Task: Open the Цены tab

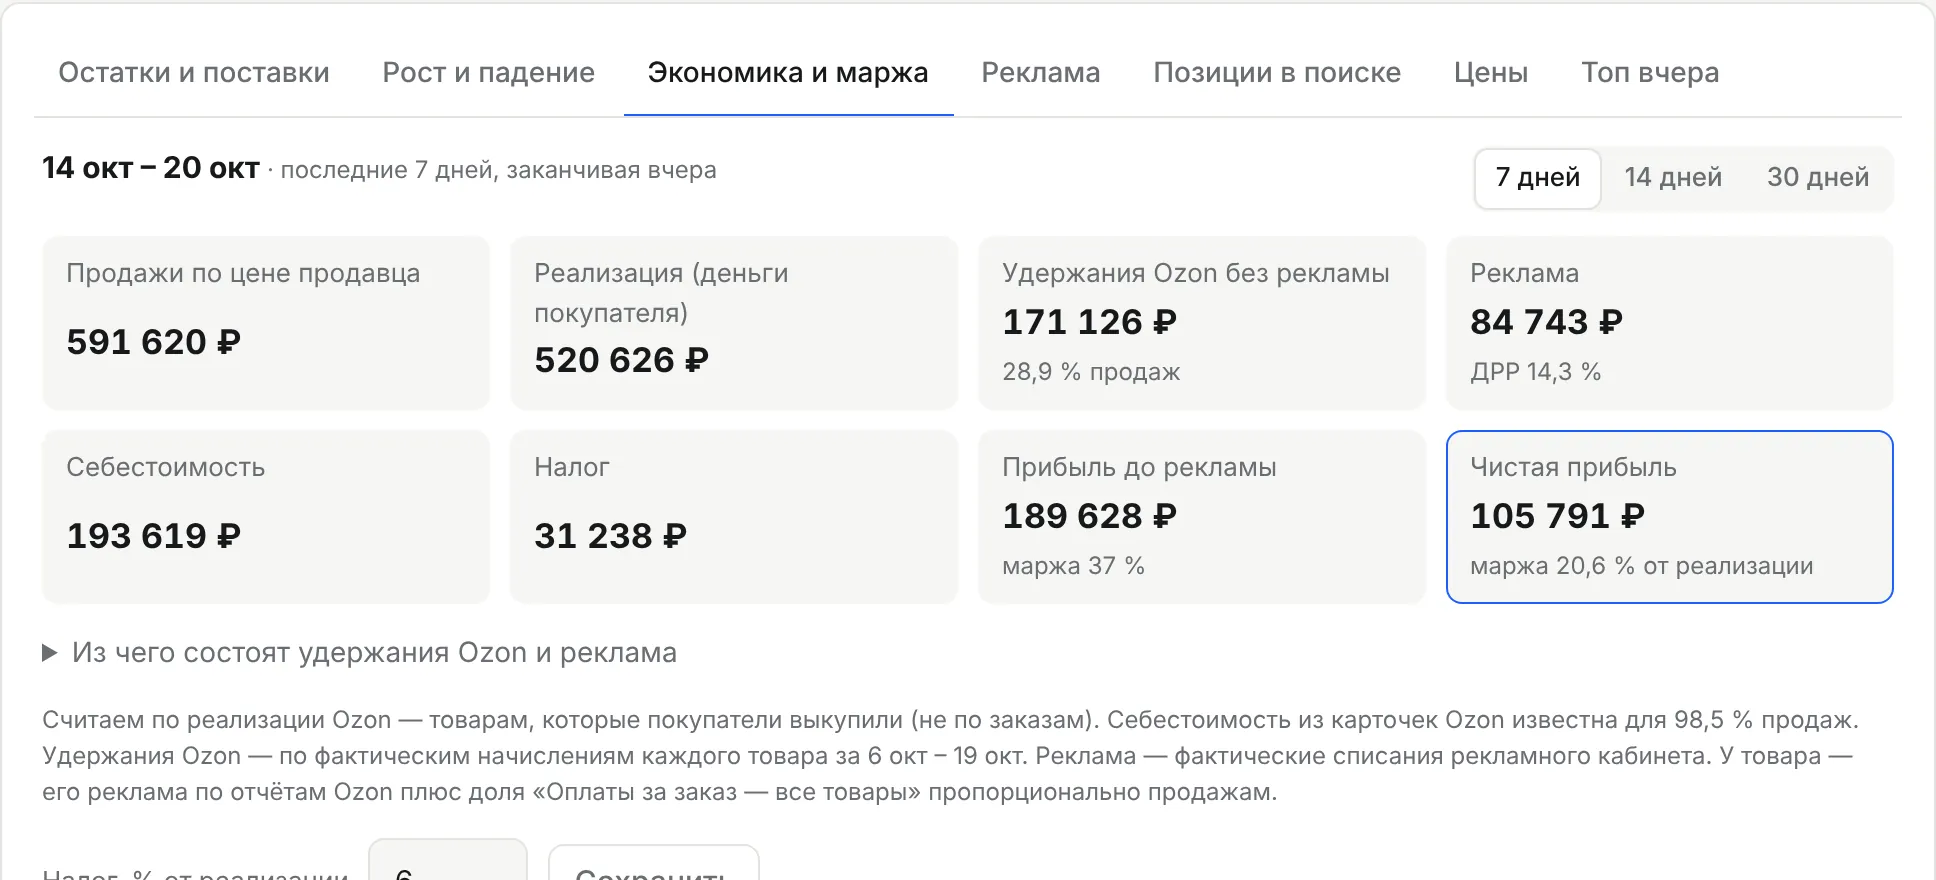Action: coord(1490,73)
